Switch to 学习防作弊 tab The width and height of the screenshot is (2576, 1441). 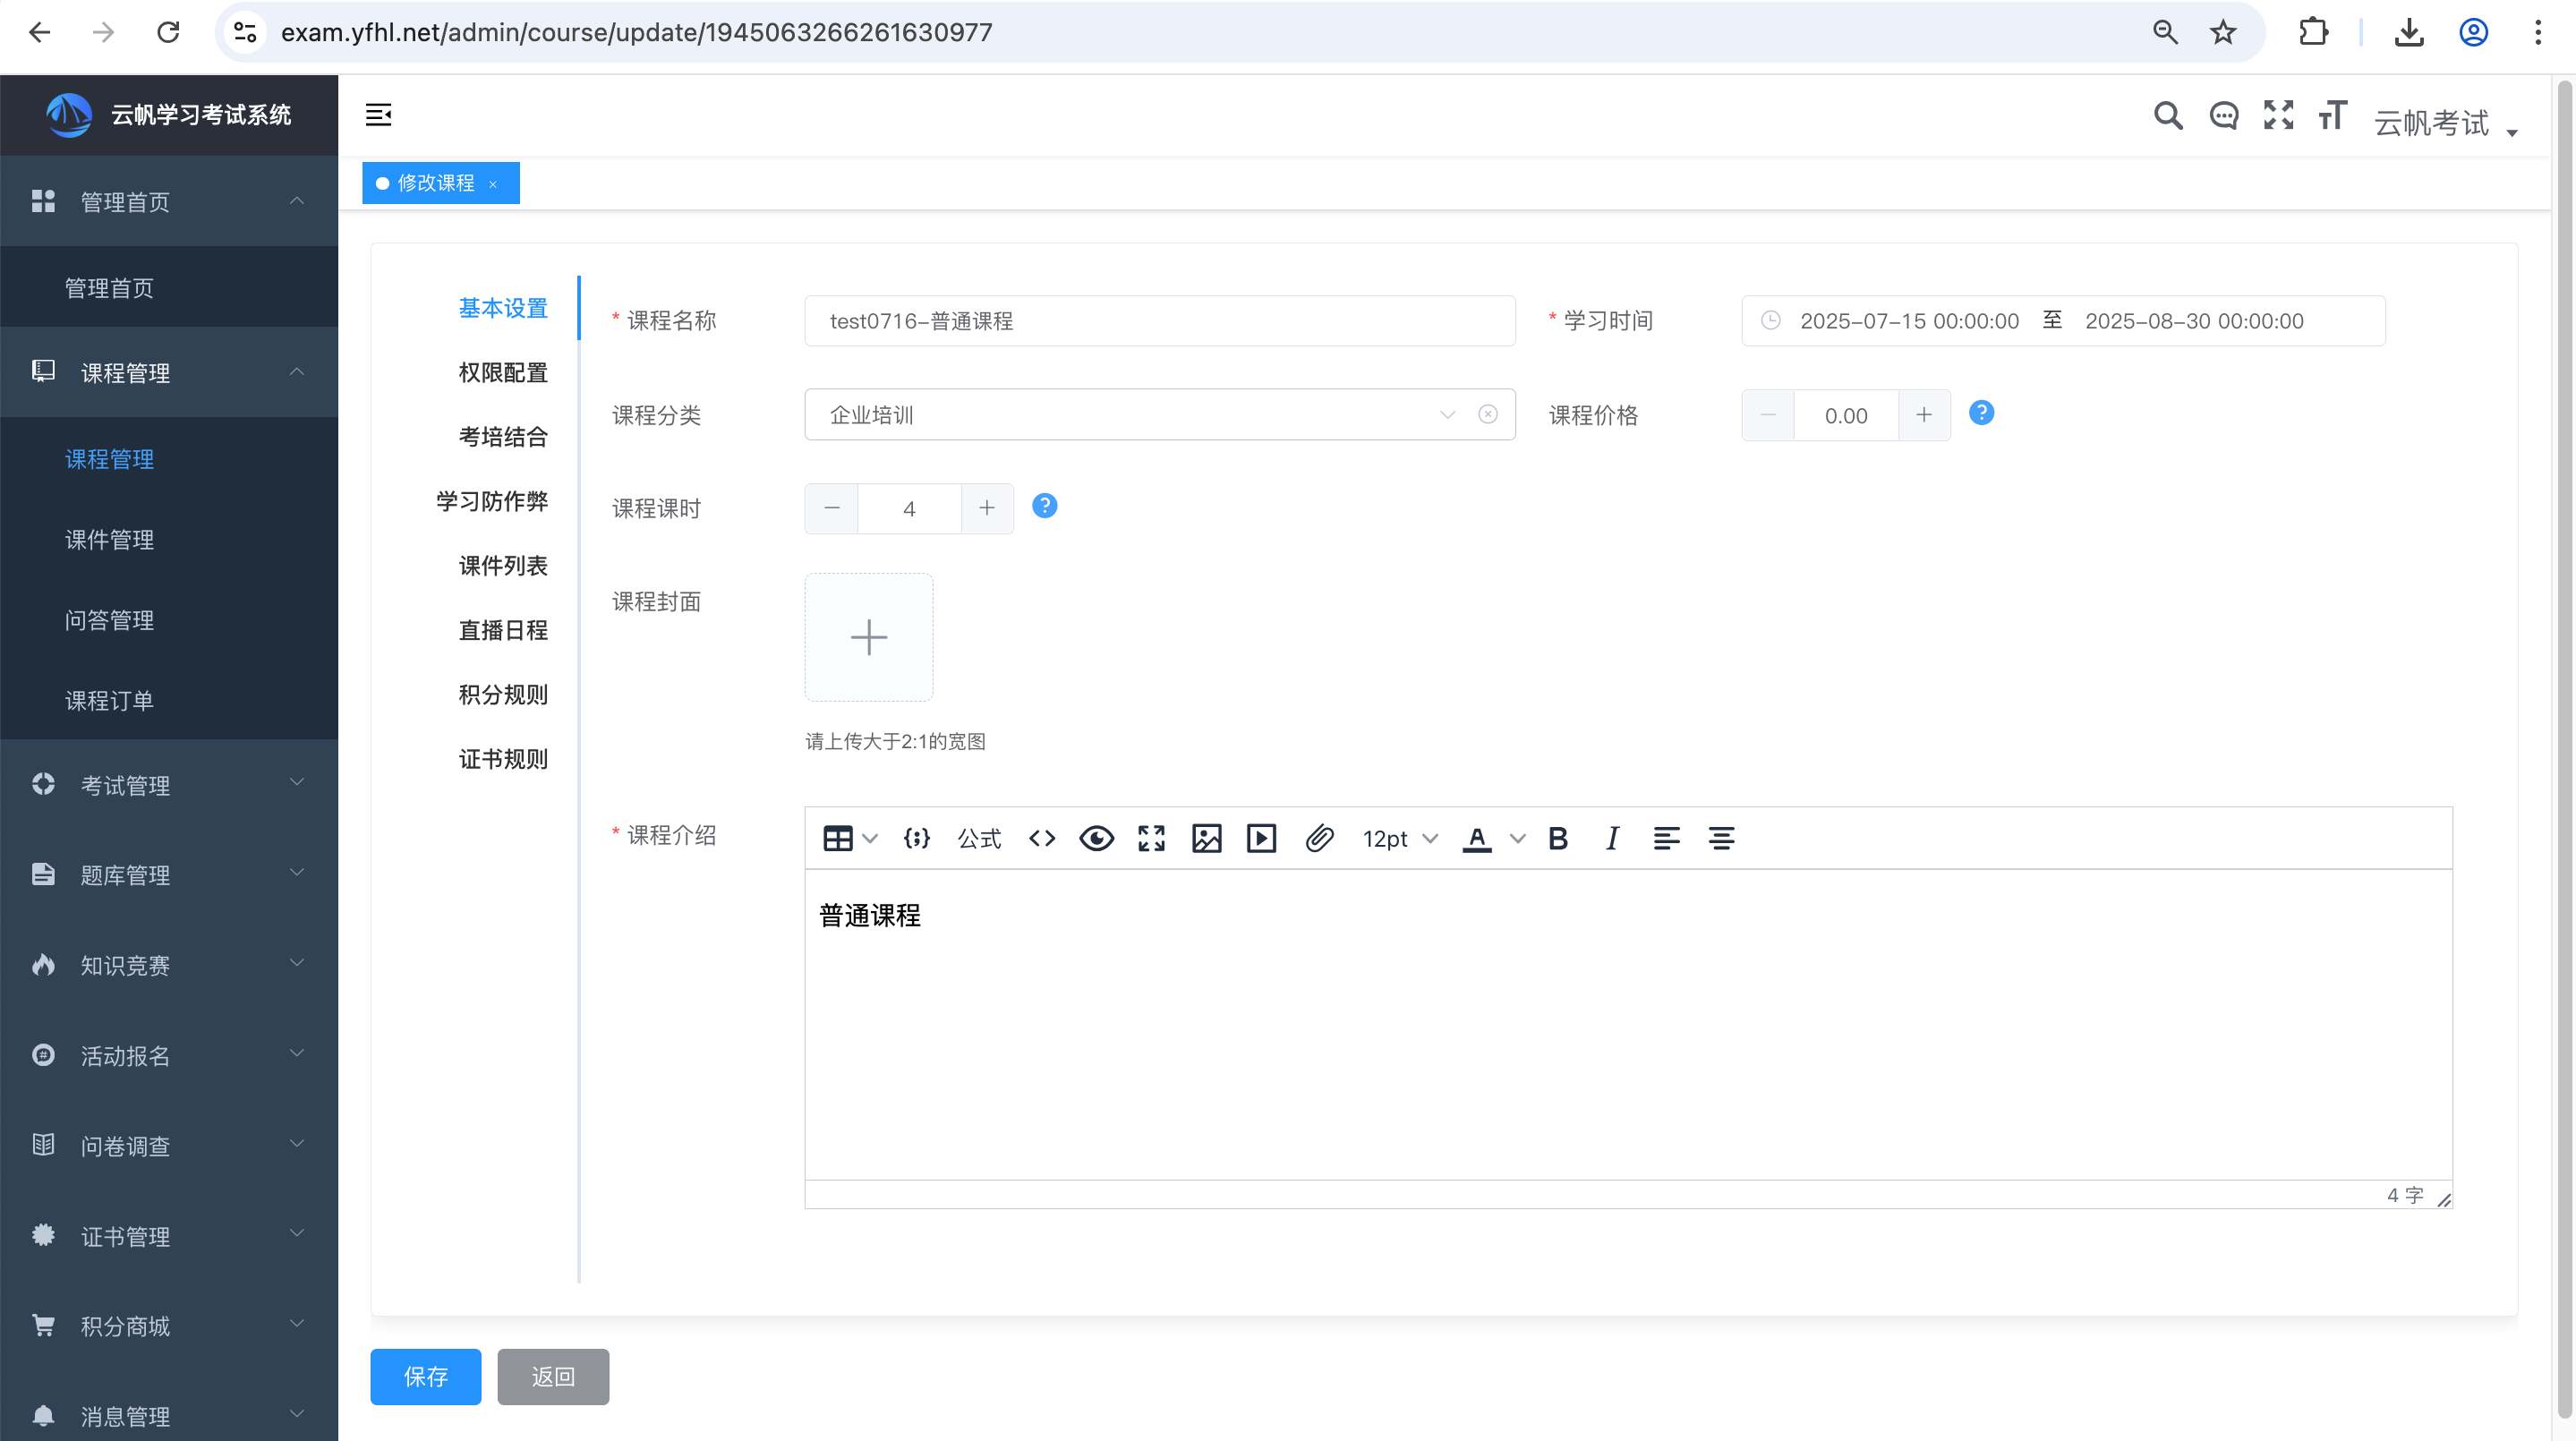[492, 501]
